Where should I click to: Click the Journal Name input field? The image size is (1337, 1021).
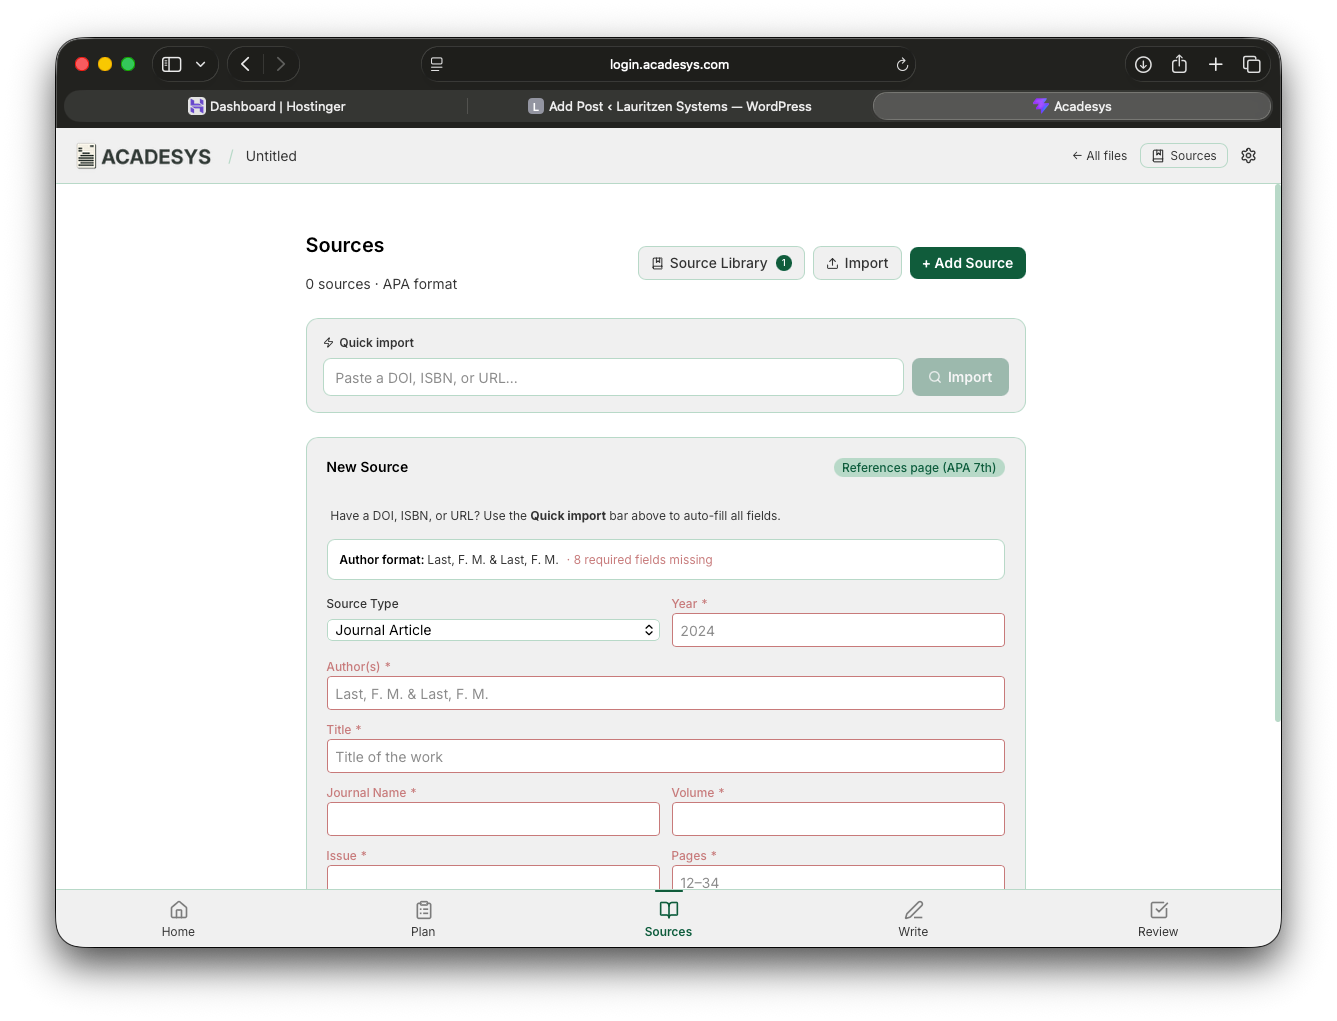(x=493, y=819)
